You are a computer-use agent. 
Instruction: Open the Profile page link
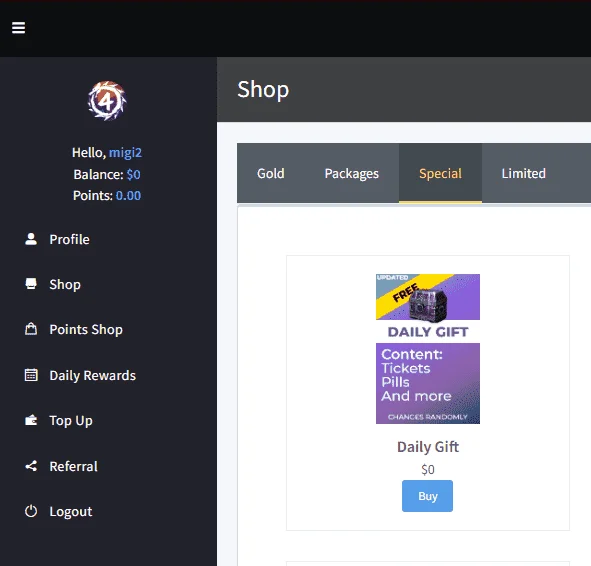(69, 239)
